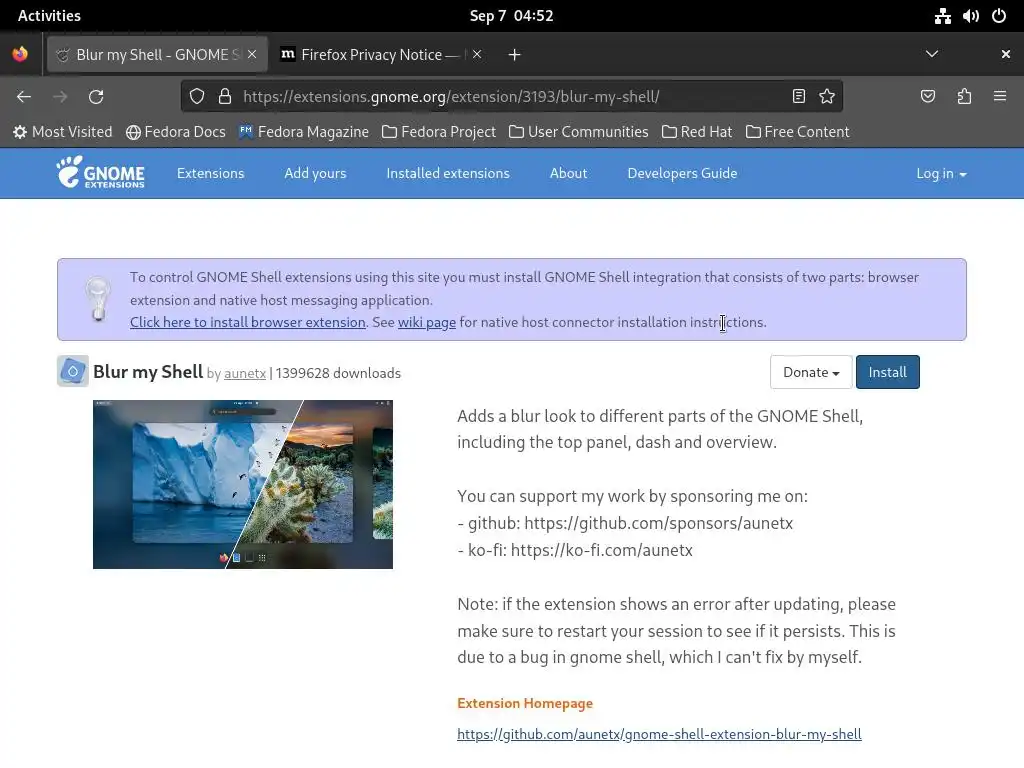Open the volume speaker icon
Screen dimensions: 1024x768
[x=970, y=16]
